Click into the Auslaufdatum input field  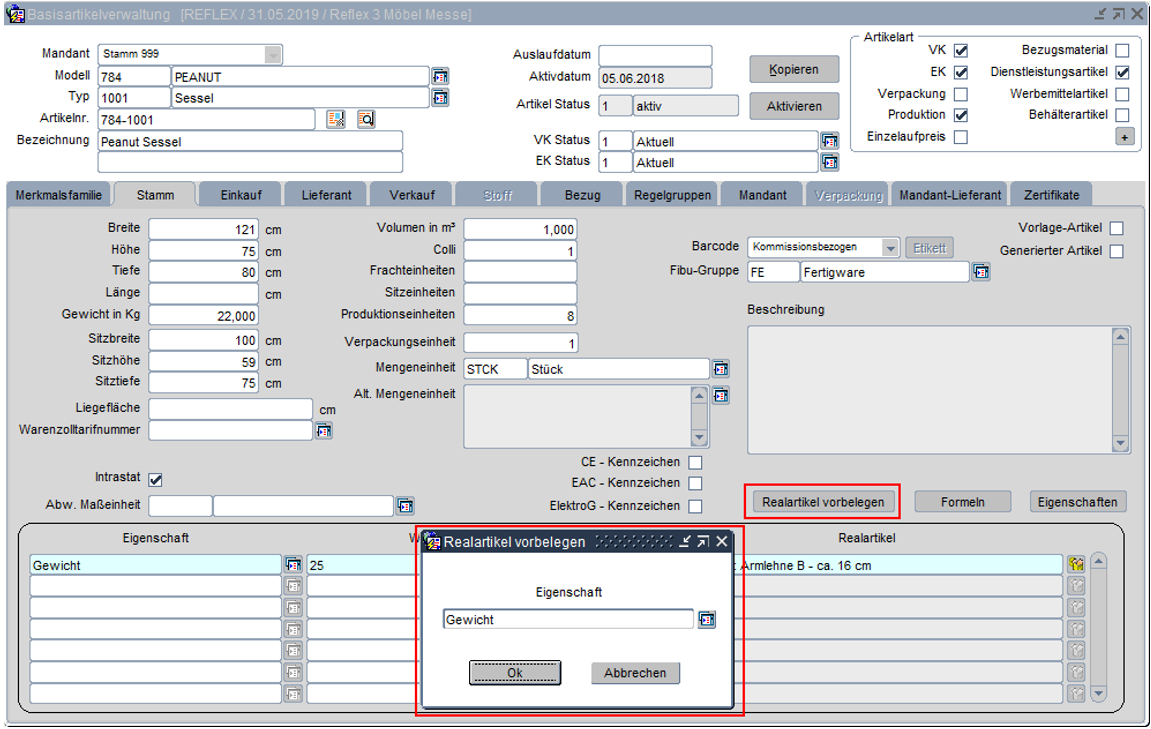coord(655,55)
